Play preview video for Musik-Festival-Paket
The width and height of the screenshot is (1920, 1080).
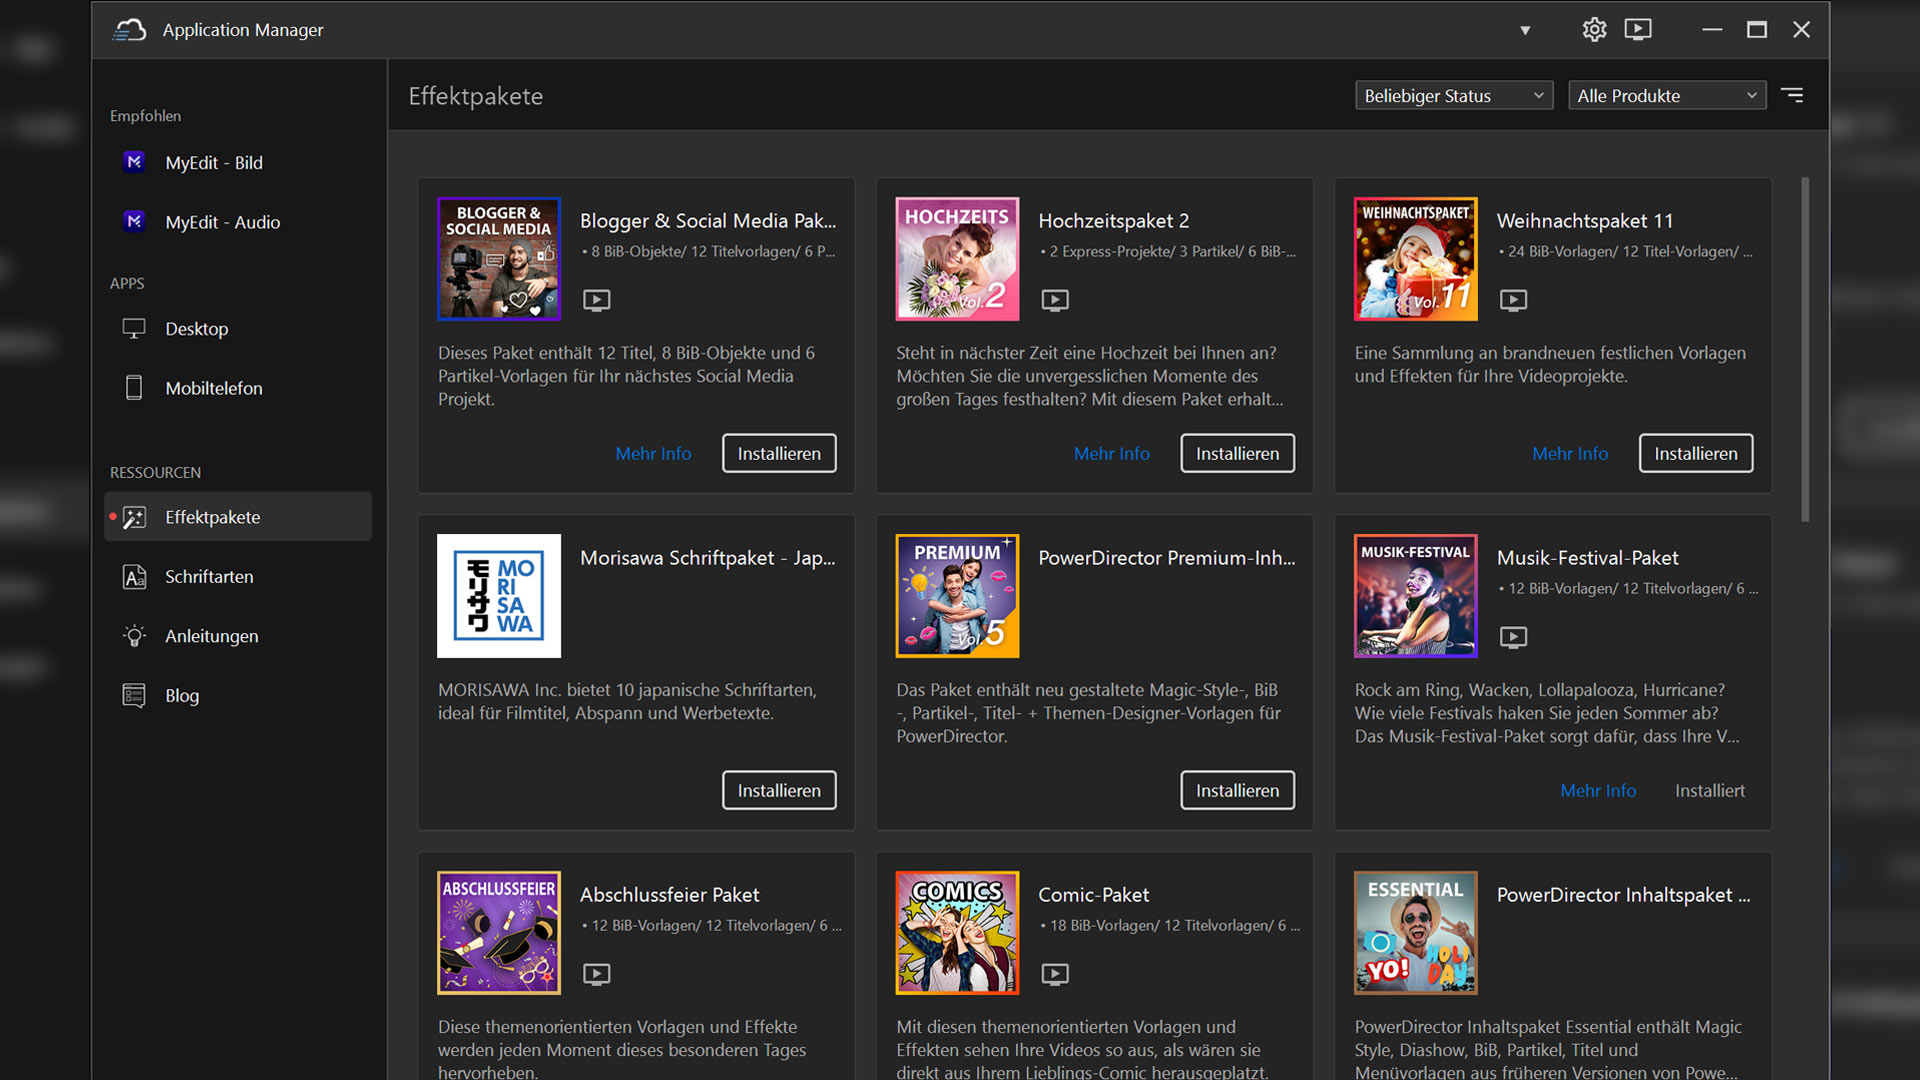click(1513, 637)
